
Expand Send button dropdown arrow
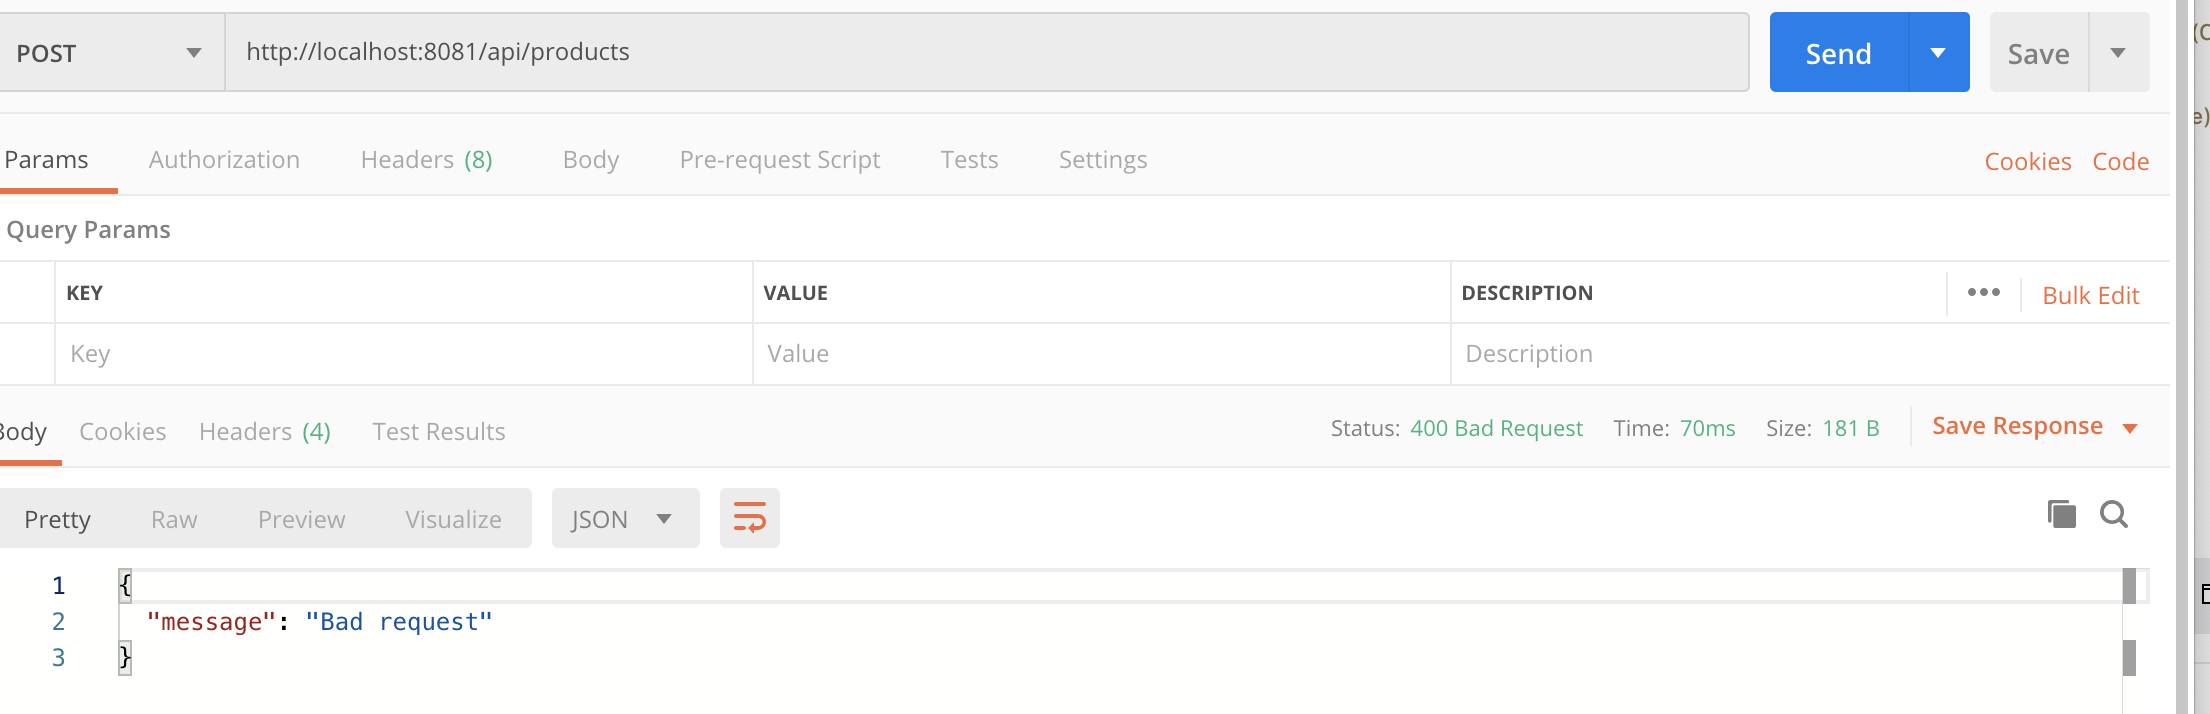(1938, 53)
